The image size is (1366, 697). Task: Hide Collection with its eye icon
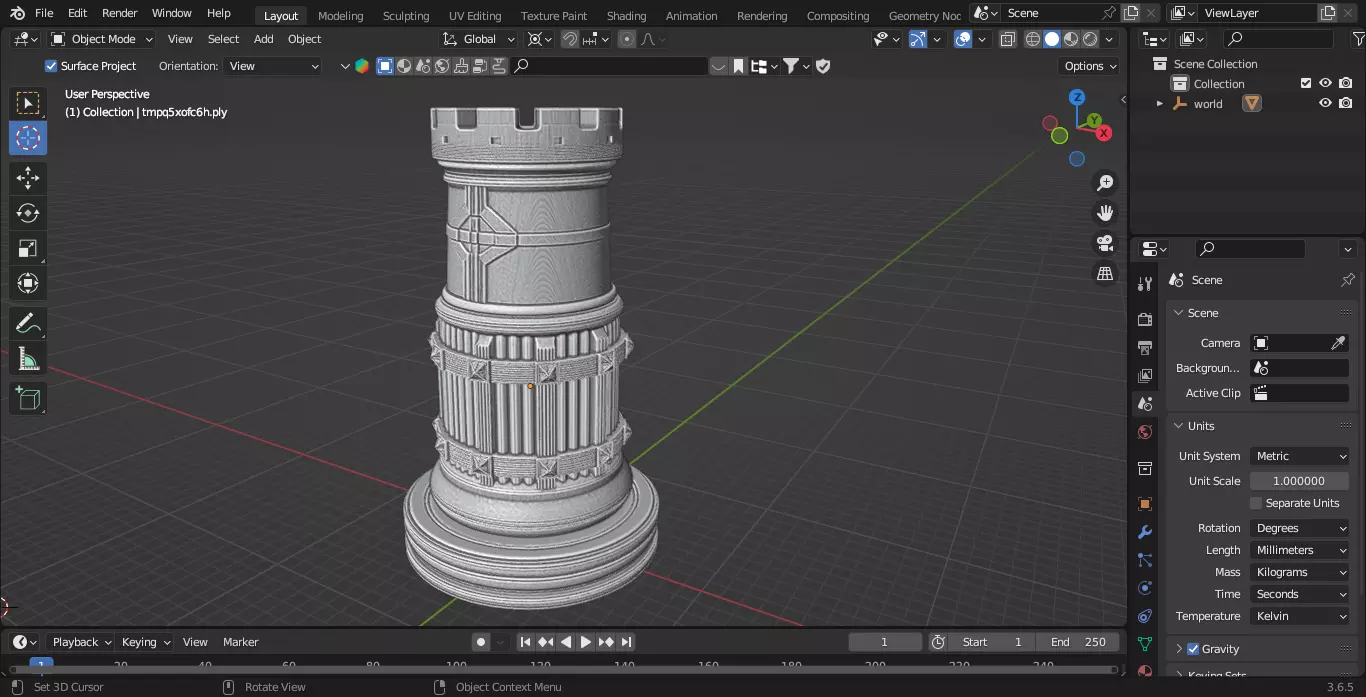pyautogui.click(x=1325, y=84)
